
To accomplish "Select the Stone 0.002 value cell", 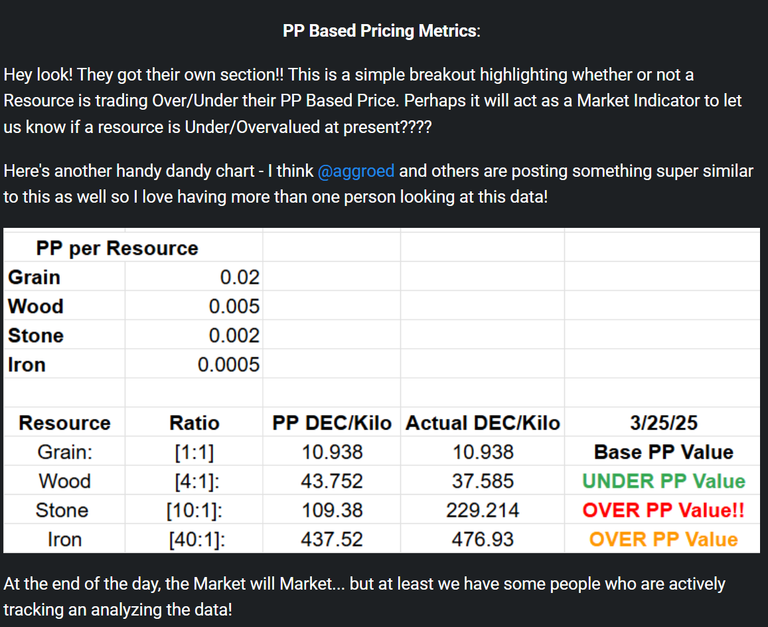I will (234, 335).
